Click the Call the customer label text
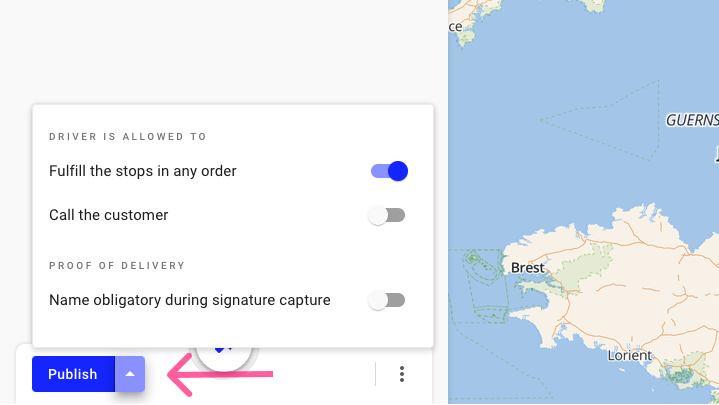The height and width of the screenshot is (405, 719). 109,215
